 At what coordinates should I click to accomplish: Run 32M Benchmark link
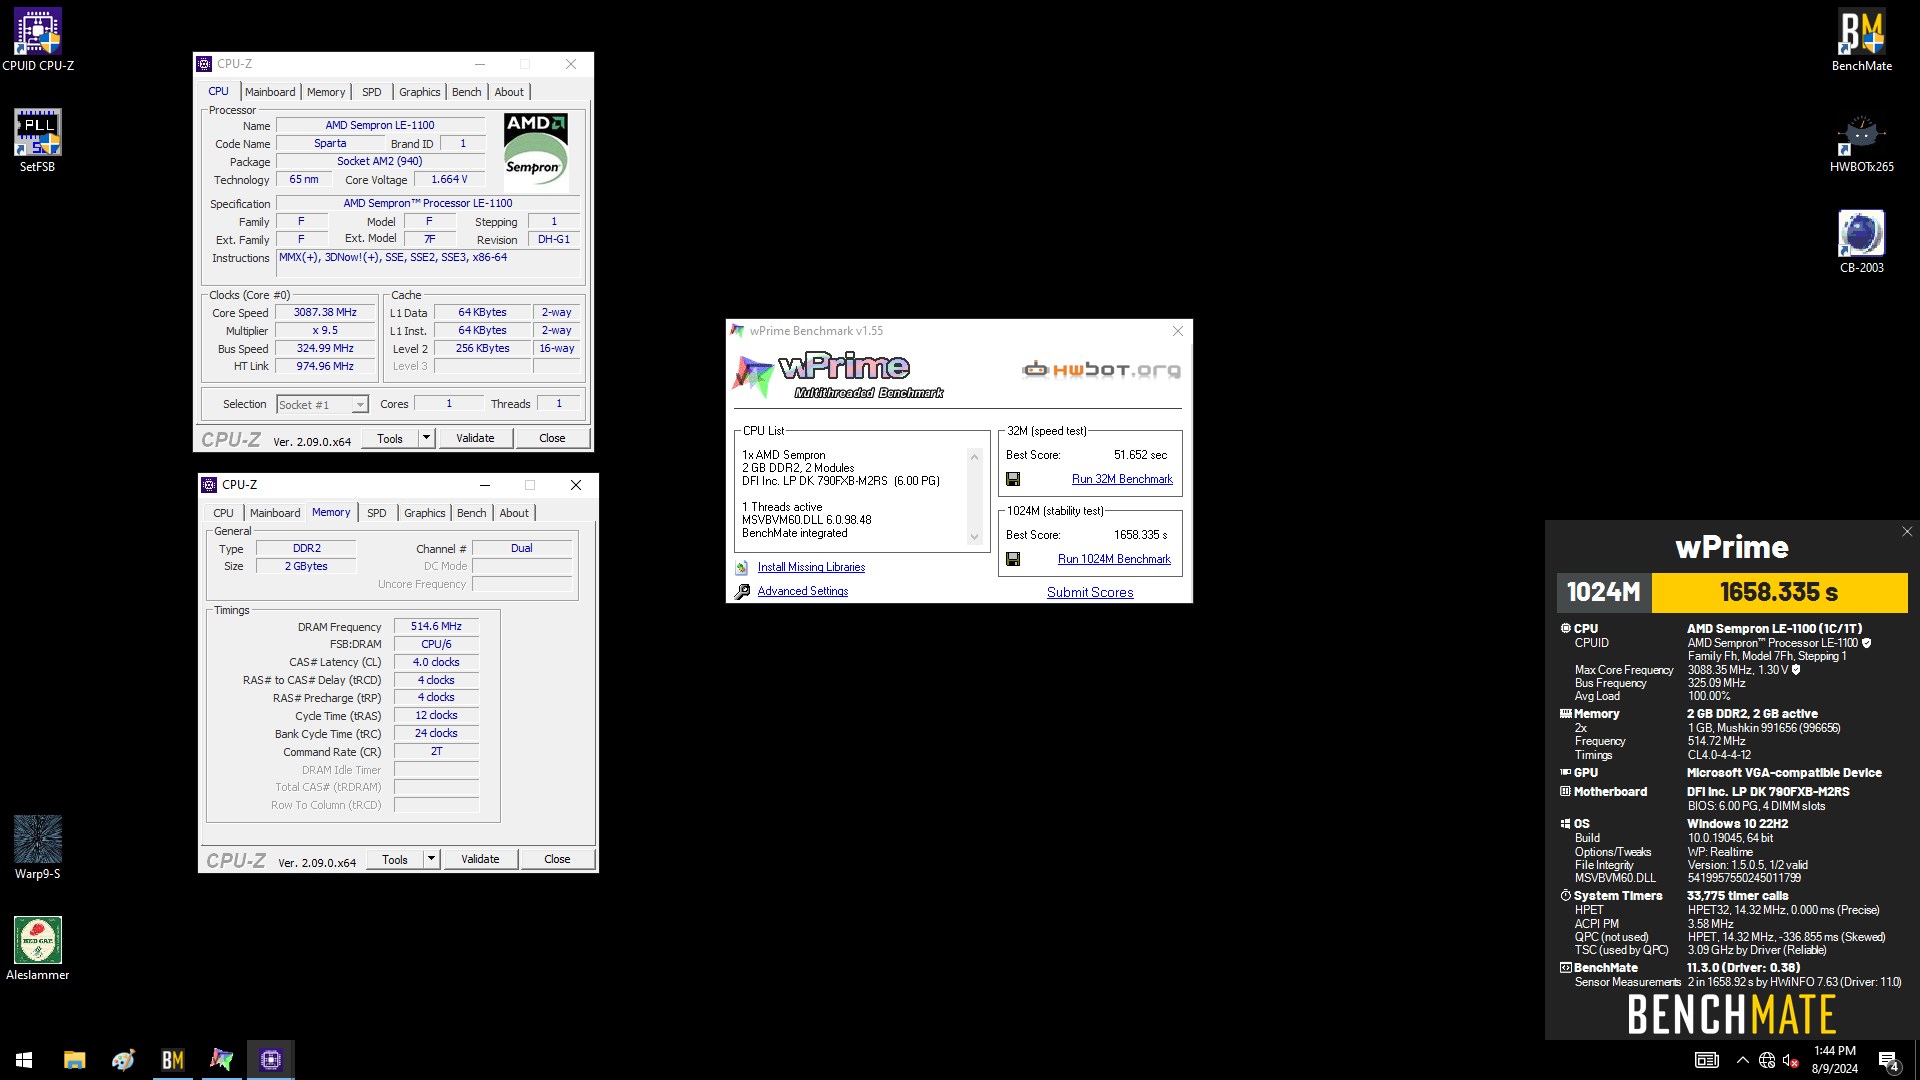point(1122,479)
